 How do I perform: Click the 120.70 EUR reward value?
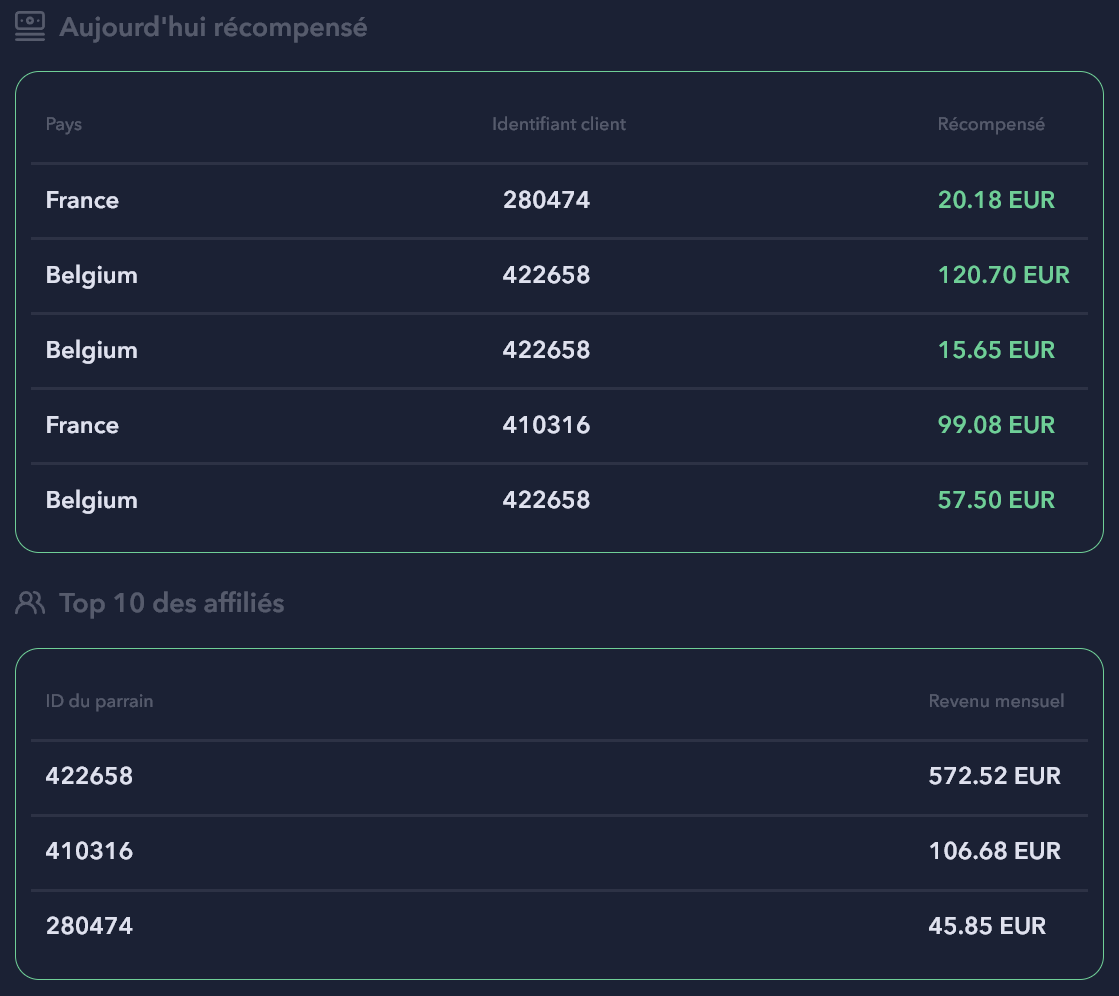pos(1003,275)
